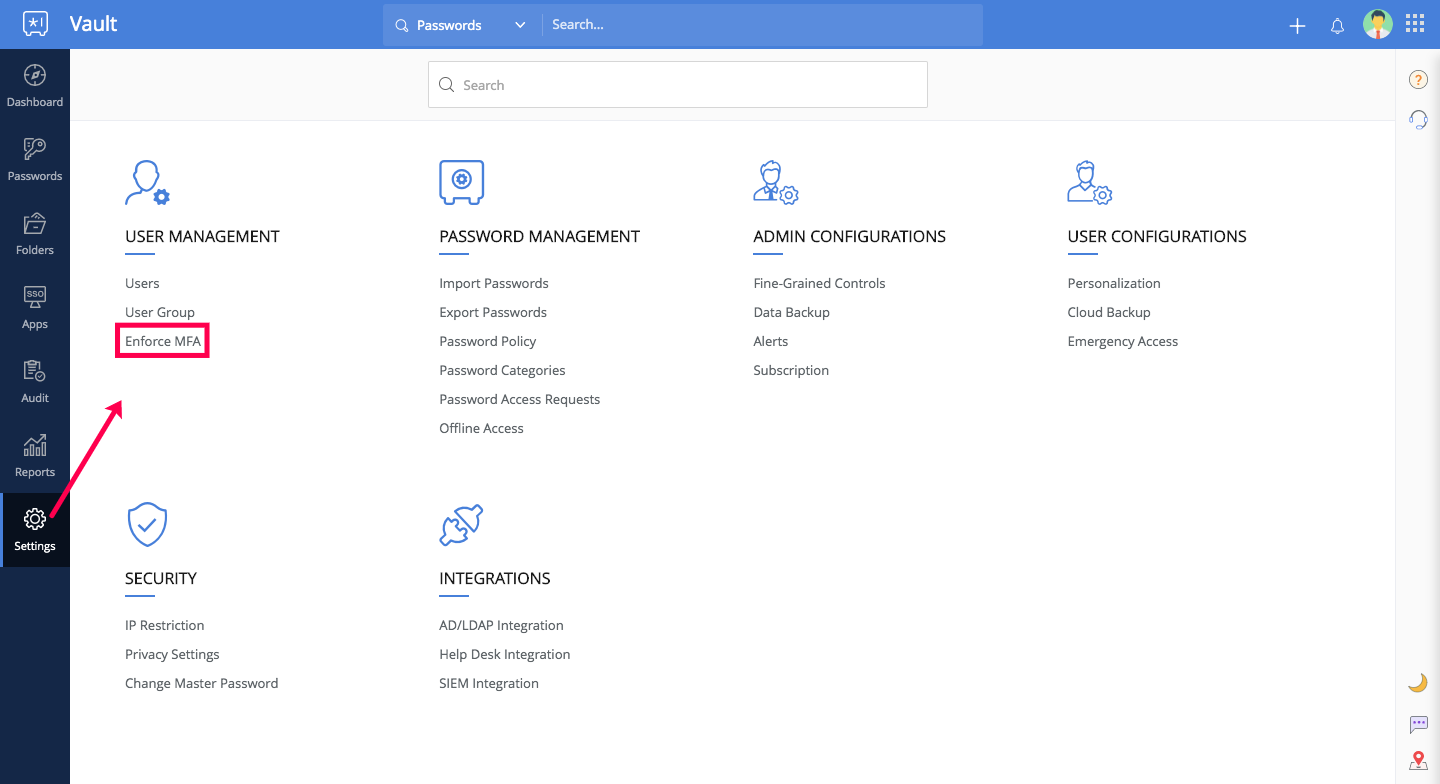Open the Apps SSO sidebar icon
The image size is (1440, 784).
point(35,306)
